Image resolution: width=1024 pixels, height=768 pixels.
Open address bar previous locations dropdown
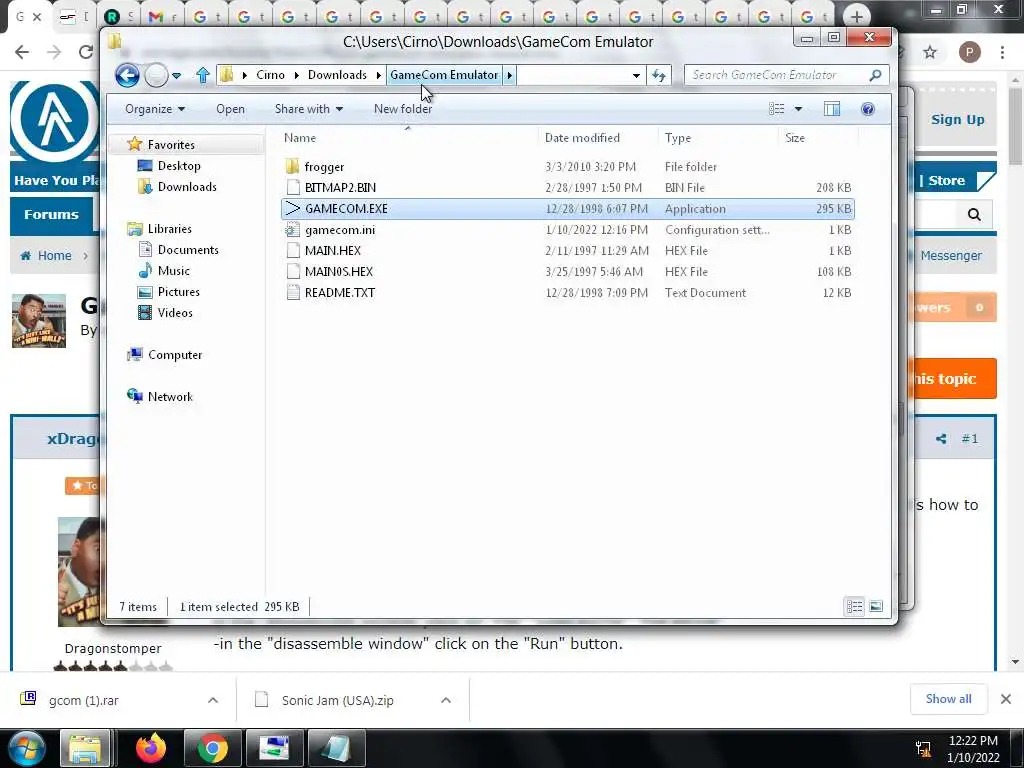[636, 75]
